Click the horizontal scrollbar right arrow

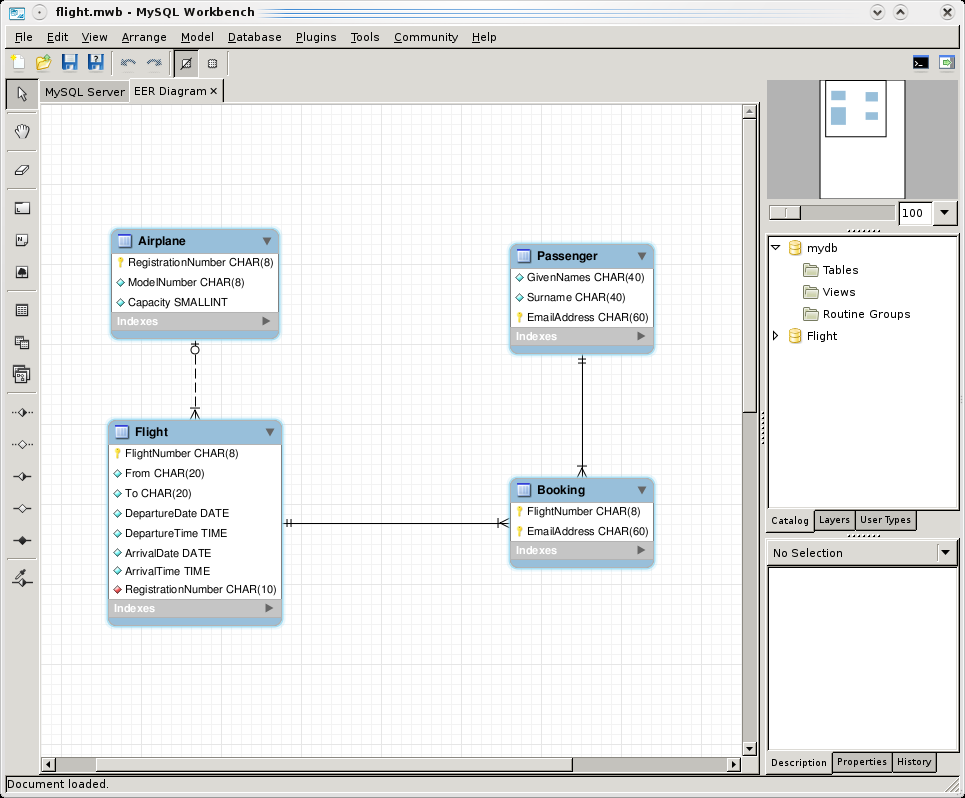734,764
